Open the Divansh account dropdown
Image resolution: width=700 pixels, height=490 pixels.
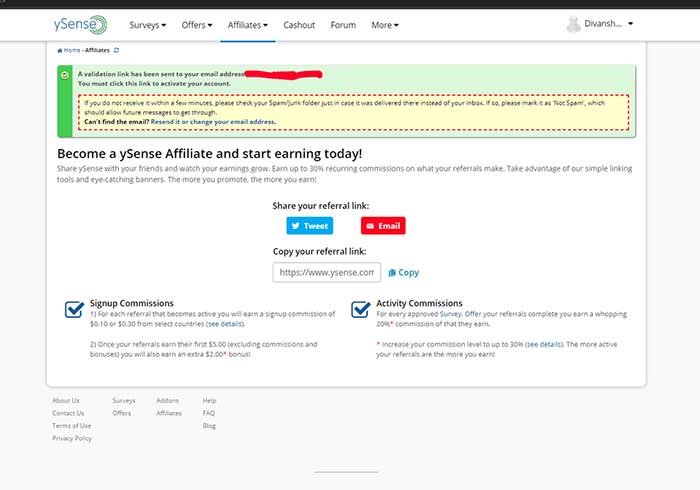point(608,24)
